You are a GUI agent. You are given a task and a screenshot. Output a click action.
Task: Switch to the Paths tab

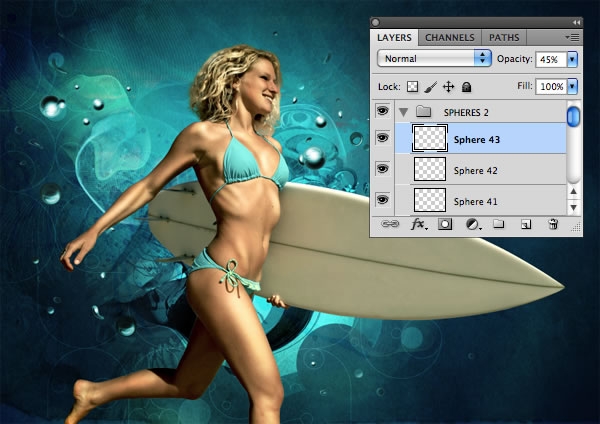pyautogui.click(x=504, y=38)
